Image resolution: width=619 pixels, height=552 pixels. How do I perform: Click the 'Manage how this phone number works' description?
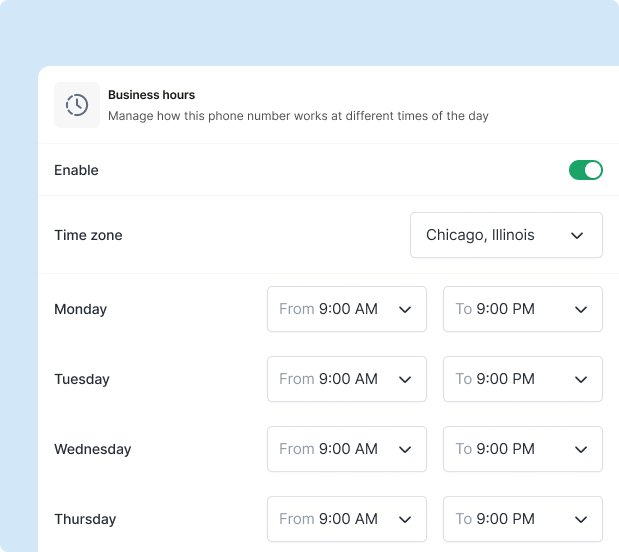click(298, 116)
